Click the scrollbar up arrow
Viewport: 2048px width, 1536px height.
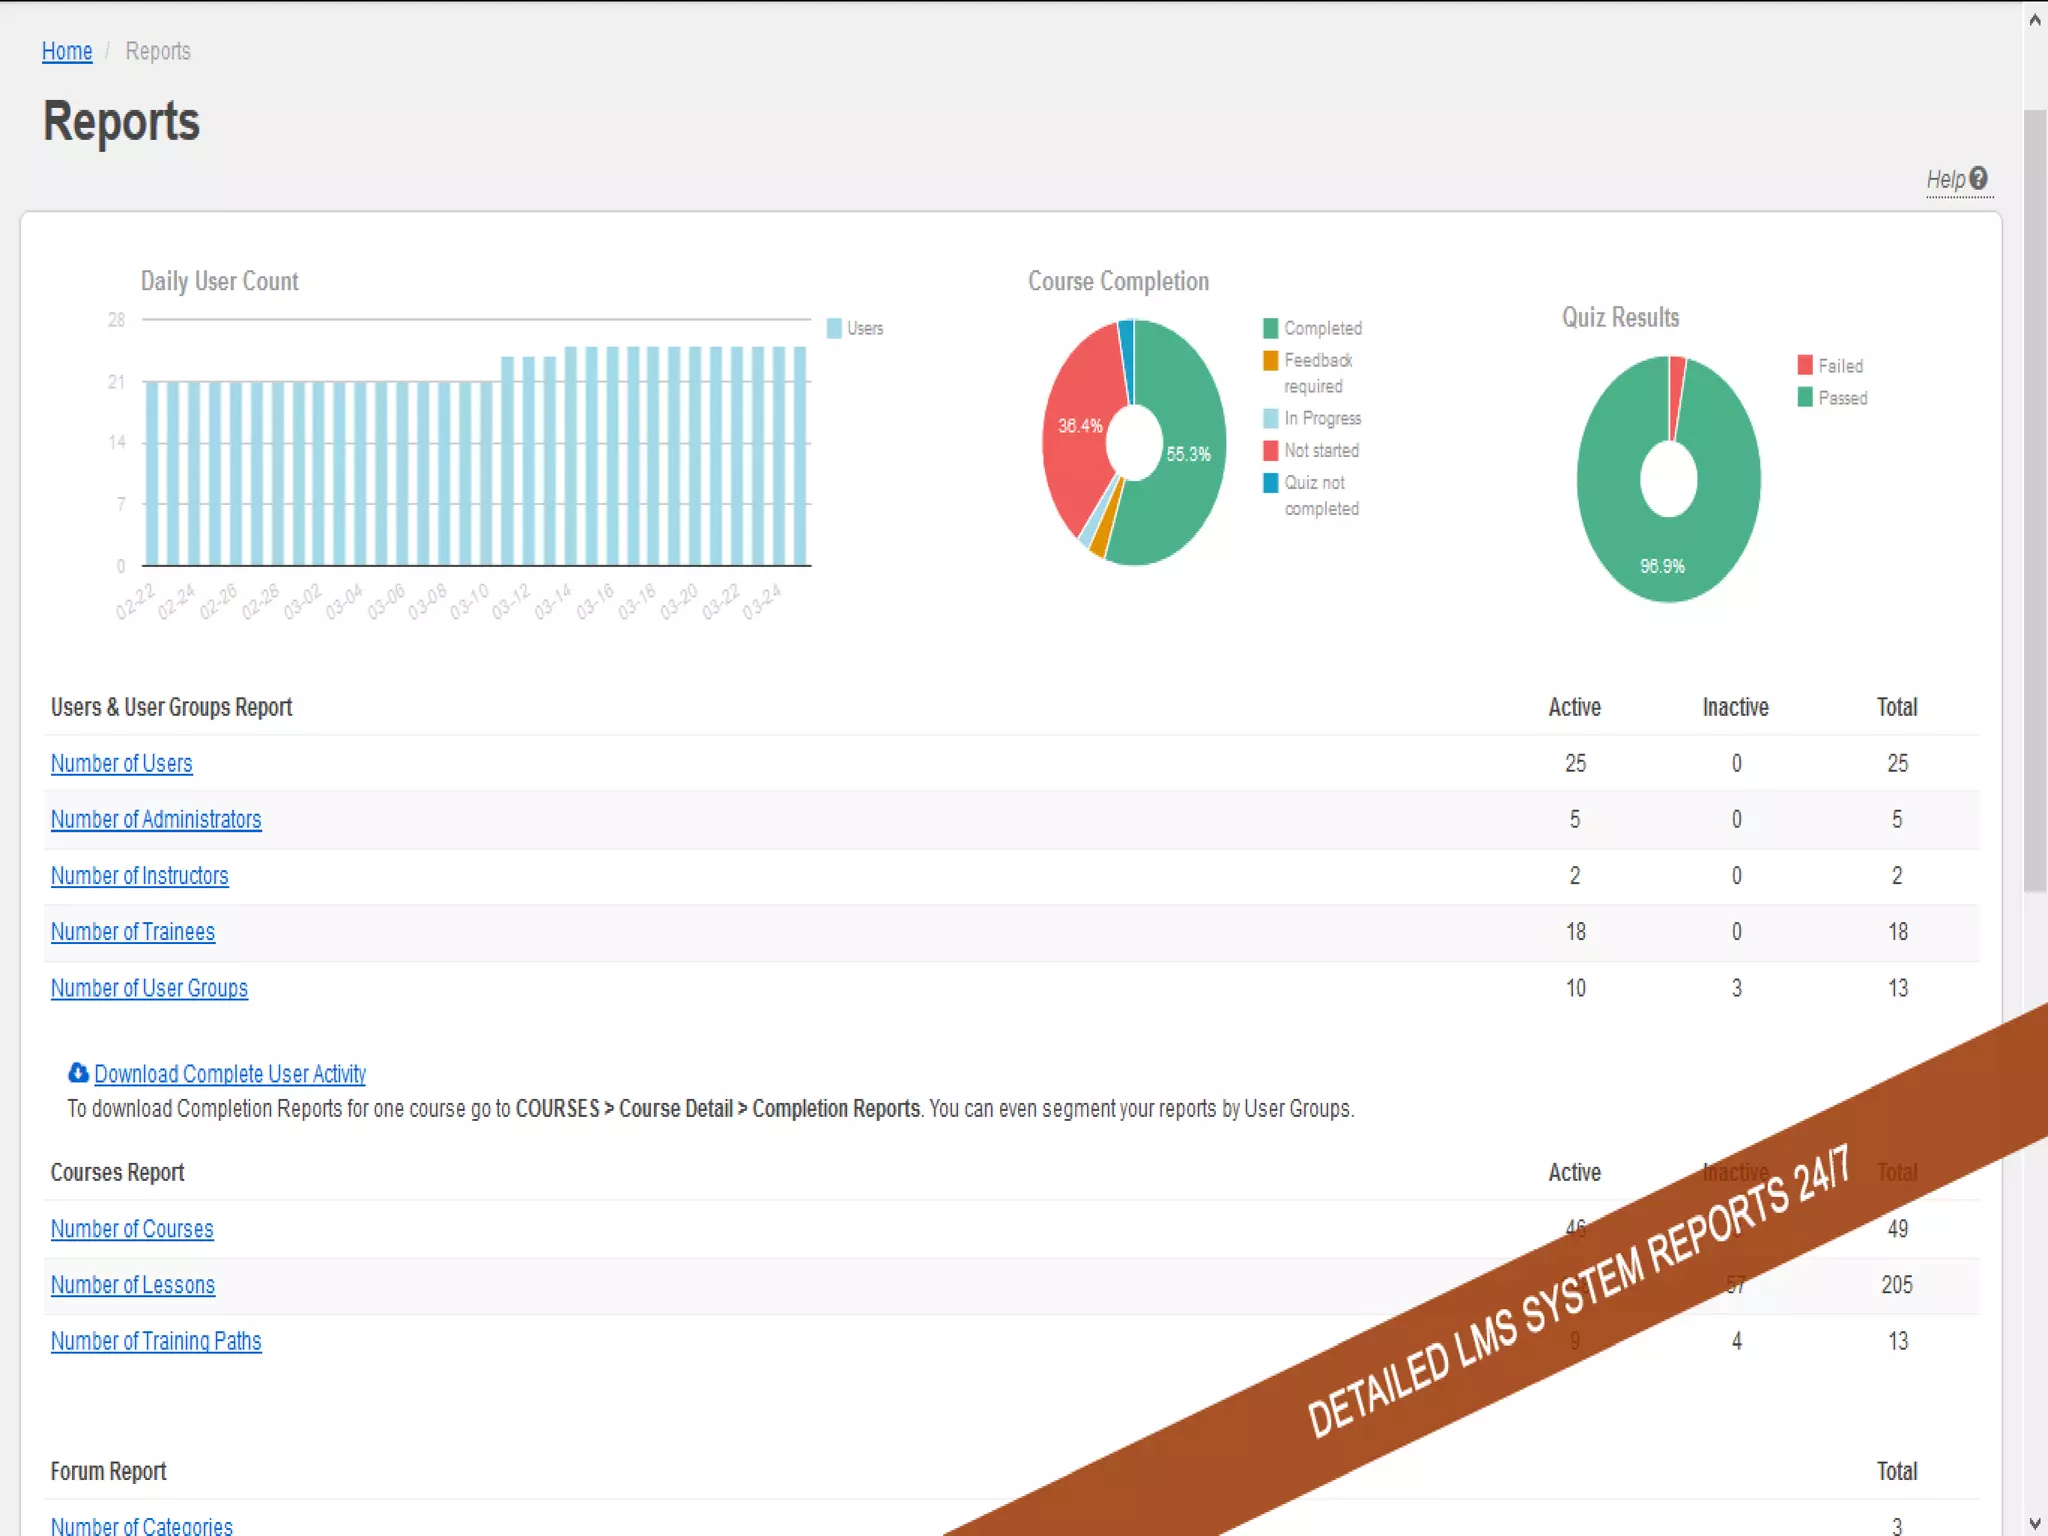click(2035, 19)
